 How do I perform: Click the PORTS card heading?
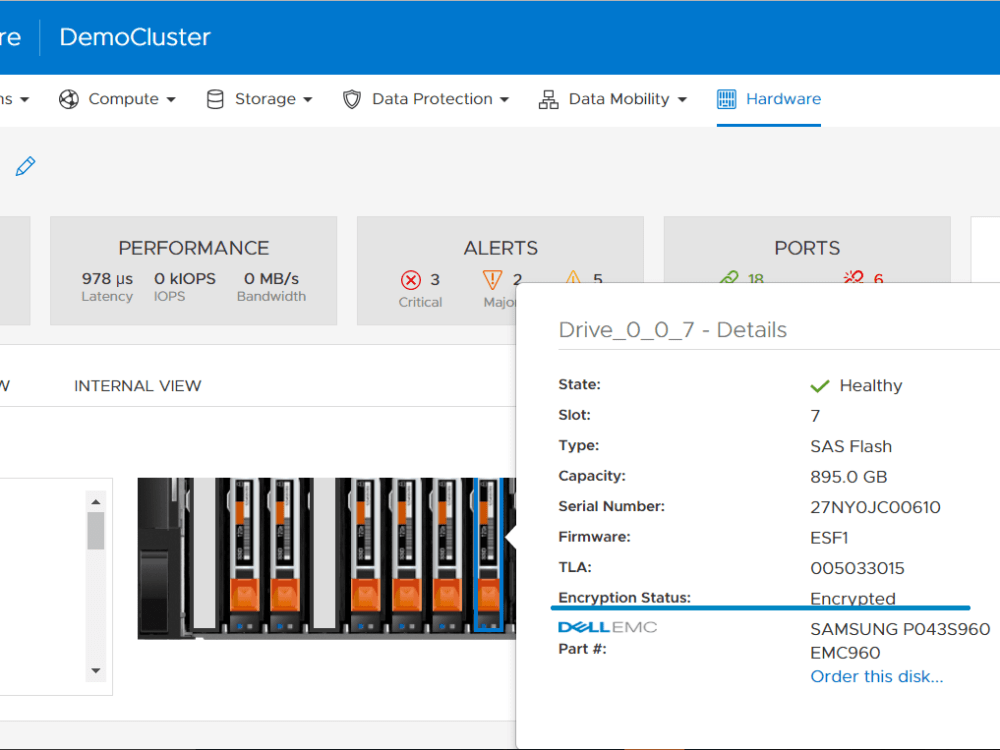pos(807,248)
